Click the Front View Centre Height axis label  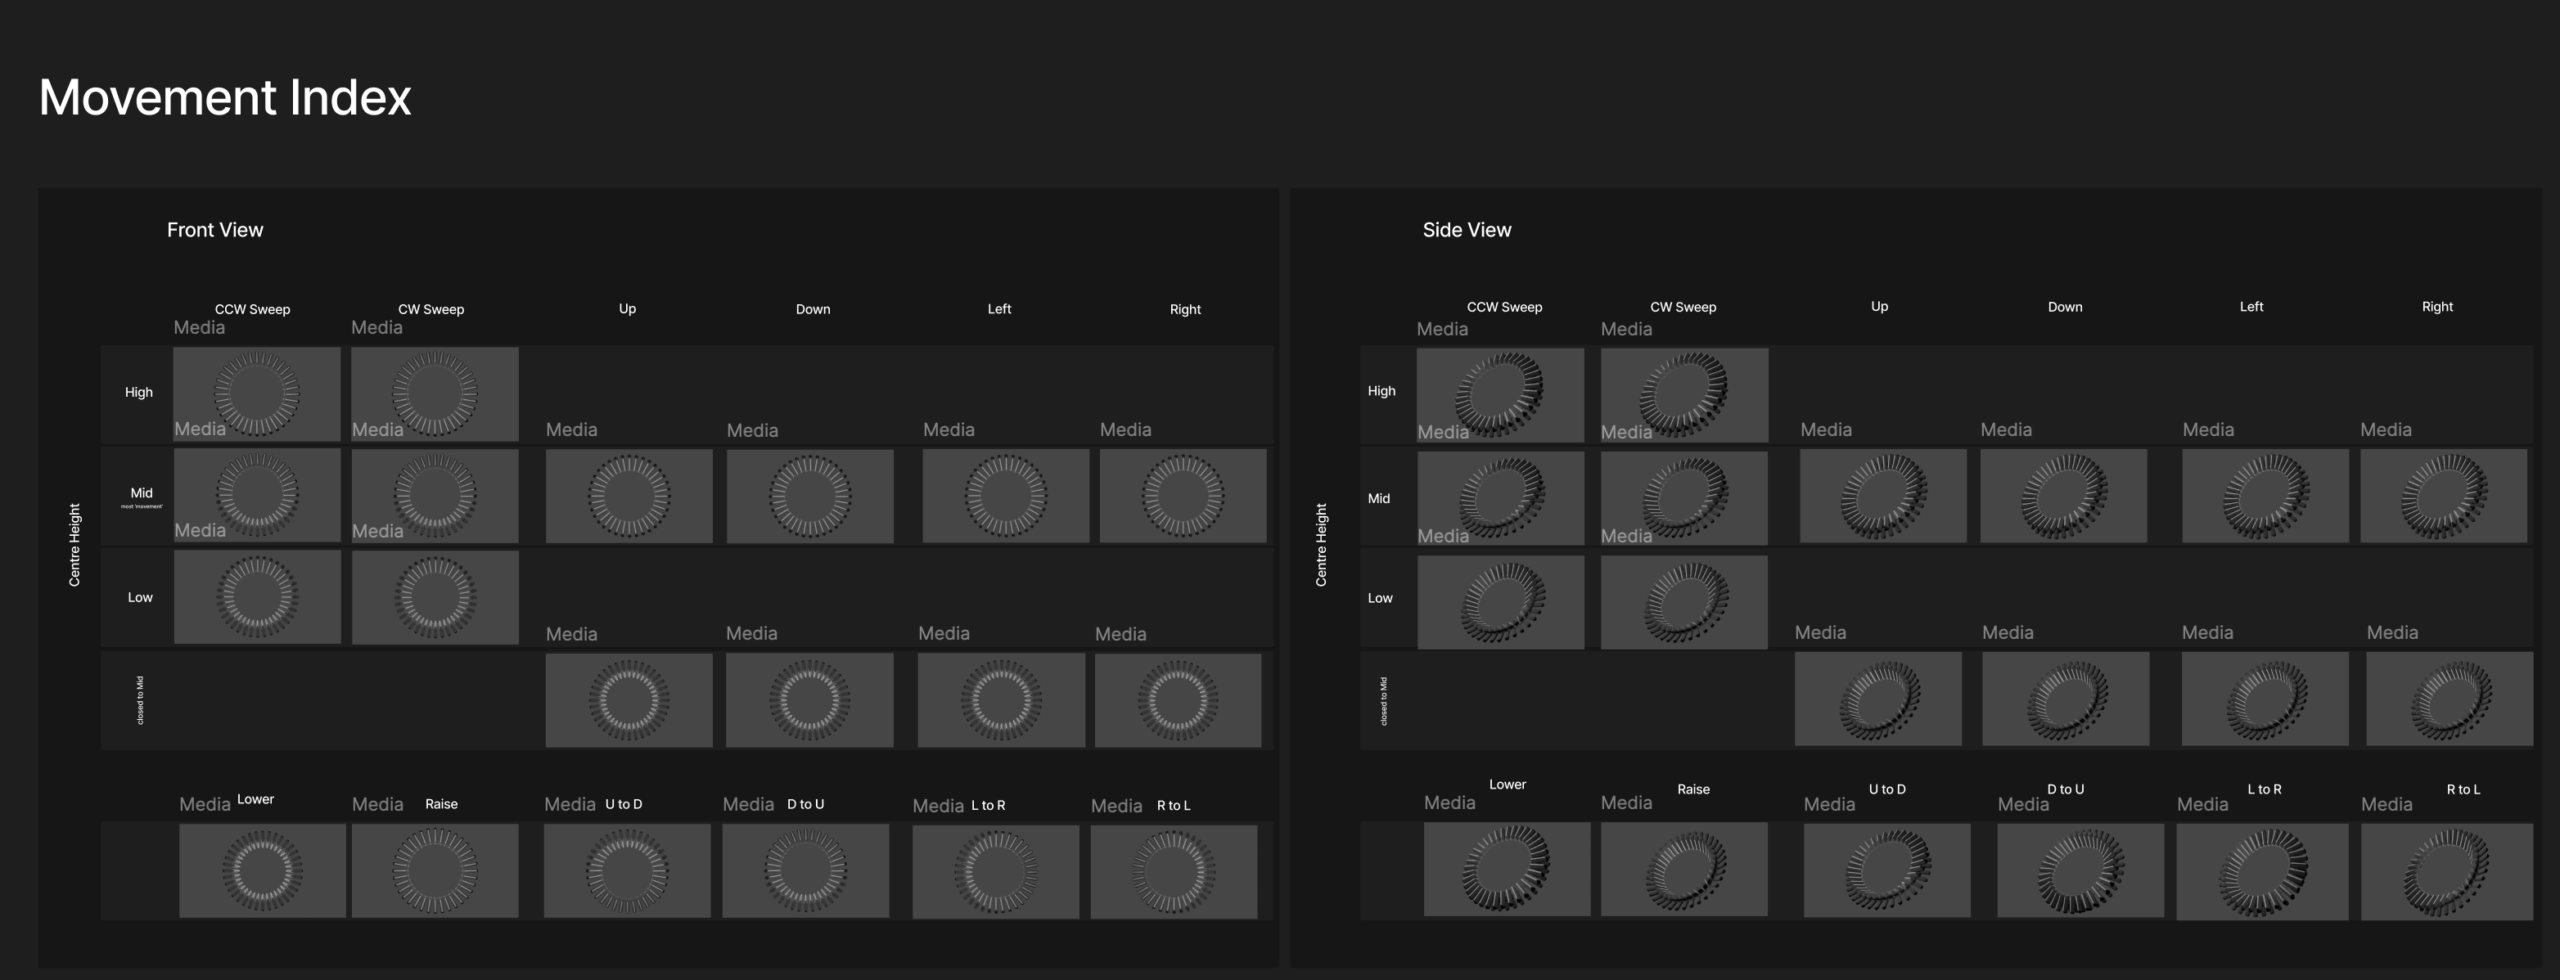[x=74, y=545]
